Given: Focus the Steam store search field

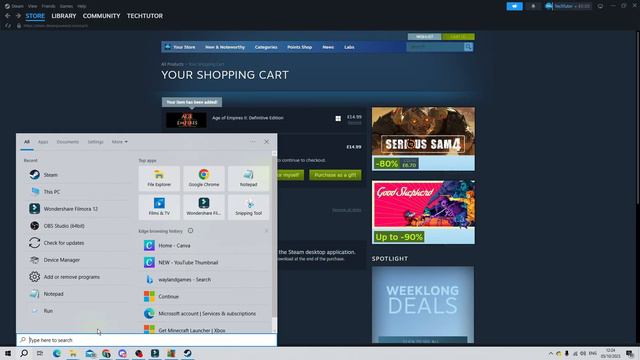Looking at the screenshot, I should coord(435,47).
